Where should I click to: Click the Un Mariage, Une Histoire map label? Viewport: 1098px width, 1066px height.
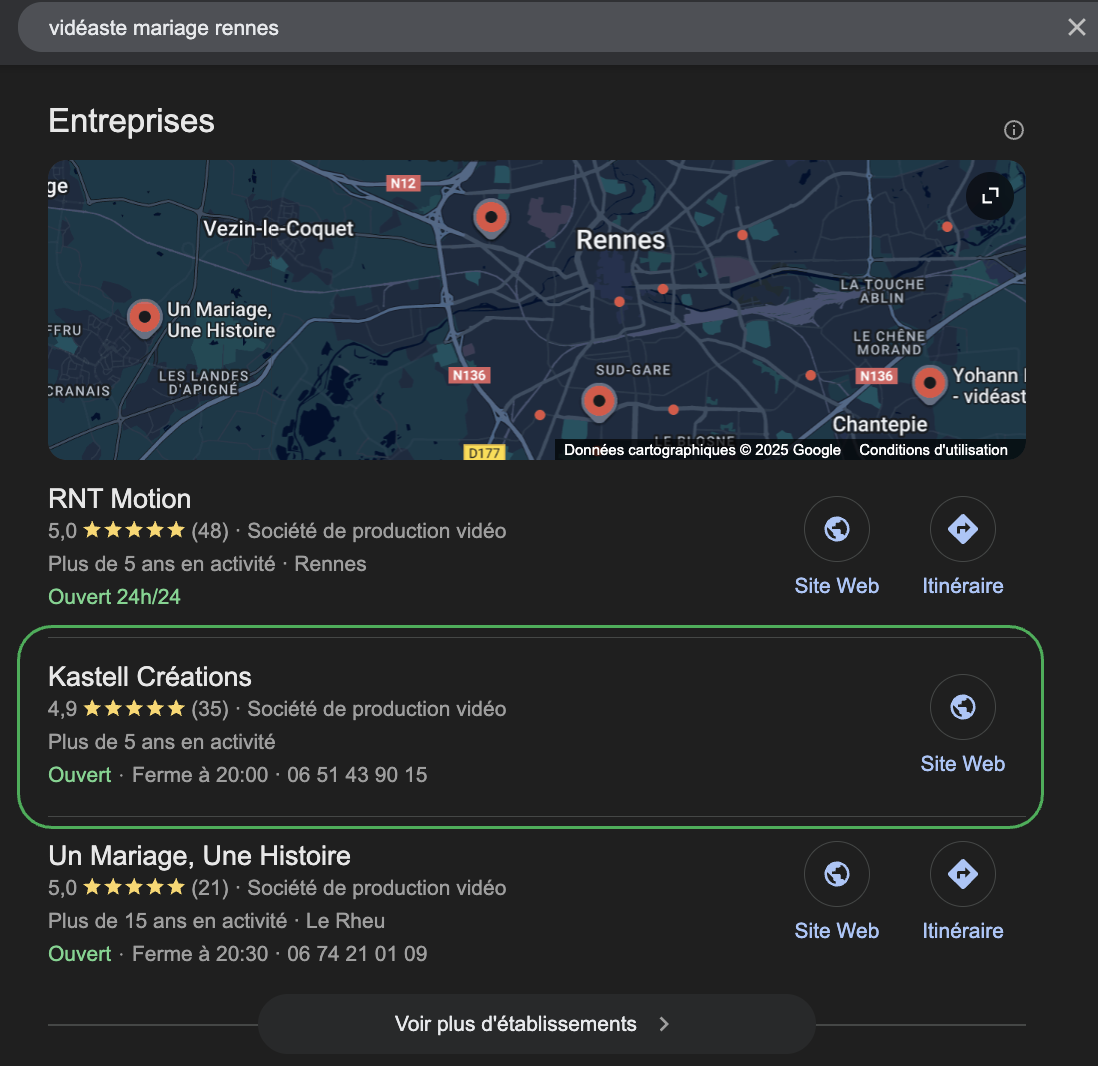(221, 320)
